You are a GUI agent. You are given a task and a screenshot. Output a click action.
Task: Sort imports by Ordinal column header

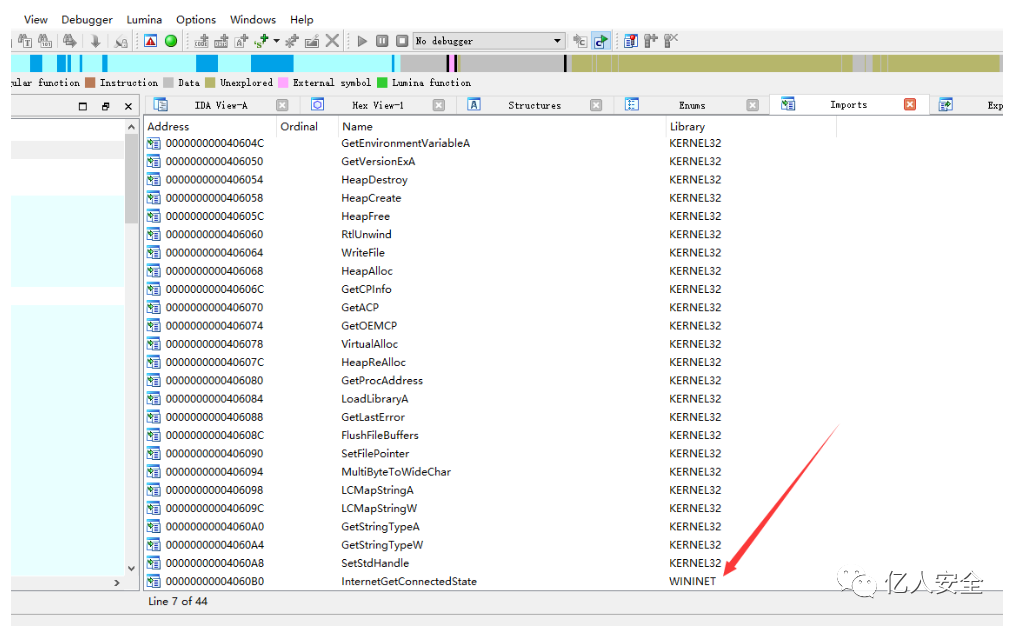307,126
